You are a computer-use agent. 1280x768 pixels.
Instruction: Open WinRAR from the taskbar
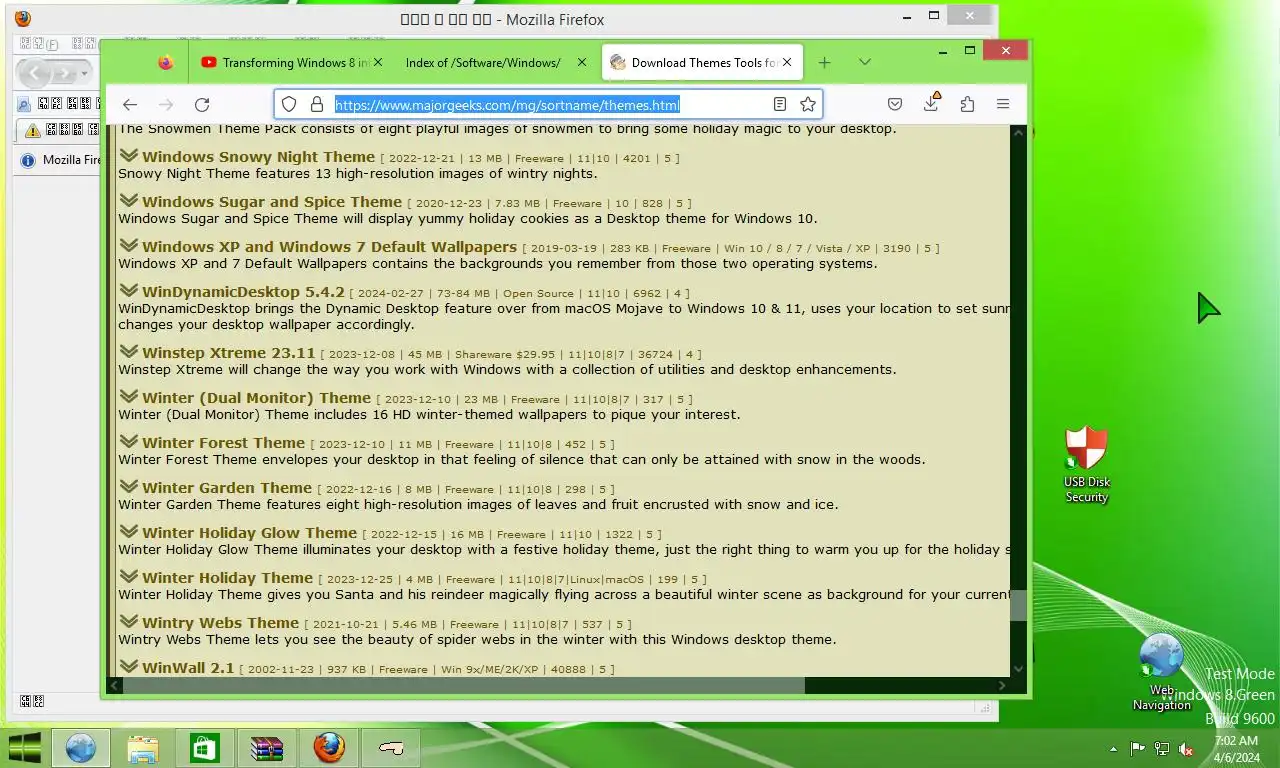[x=267, y=748]
